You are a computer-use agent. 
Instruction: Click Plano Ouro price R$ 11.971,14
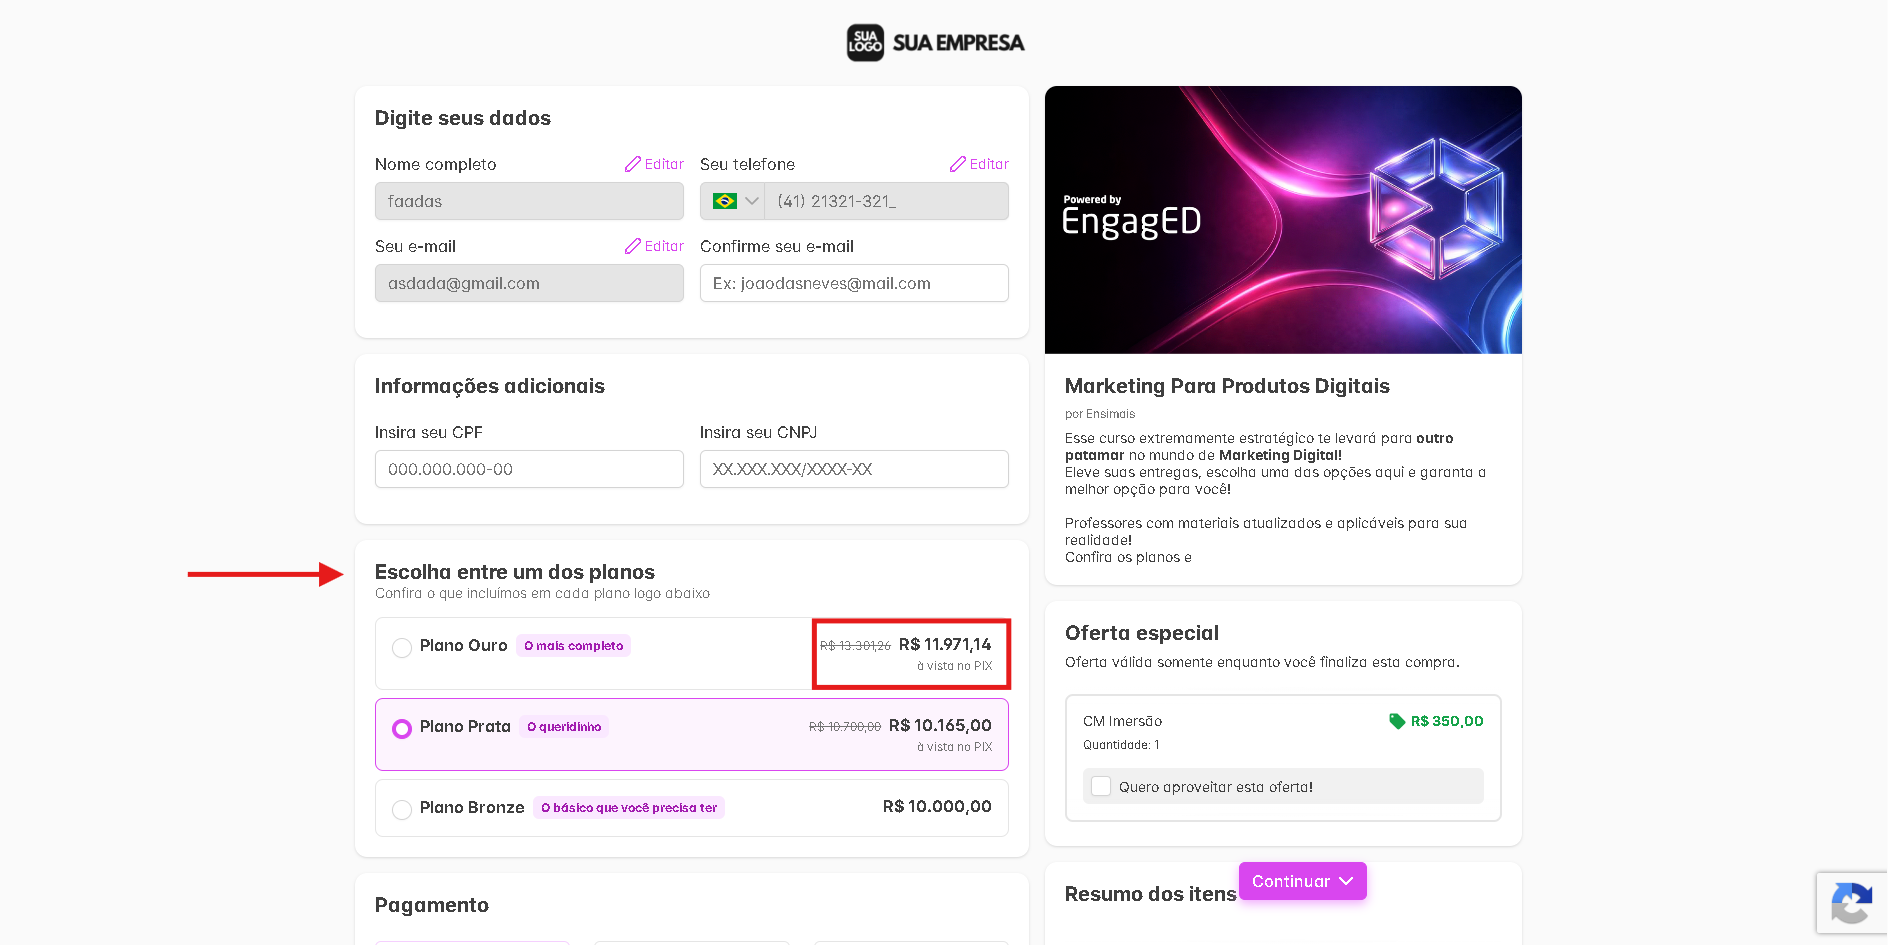[945, 645]
